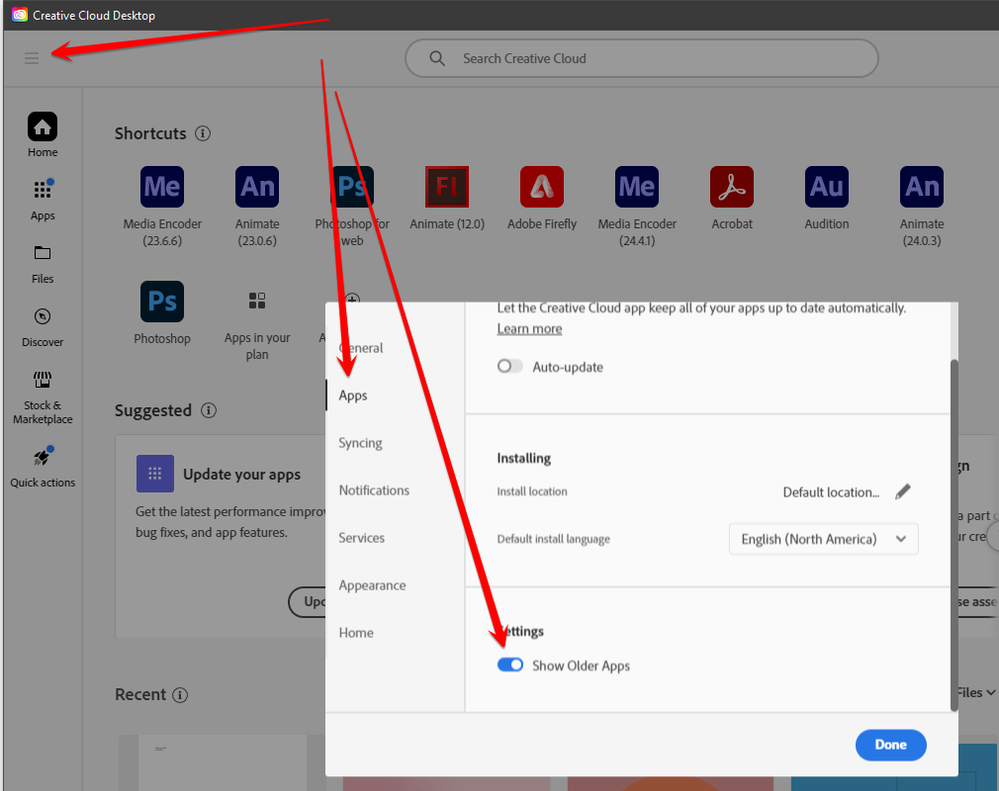Screen dimensions: 999x791
Task: Click the Done button
Action: 890,745
